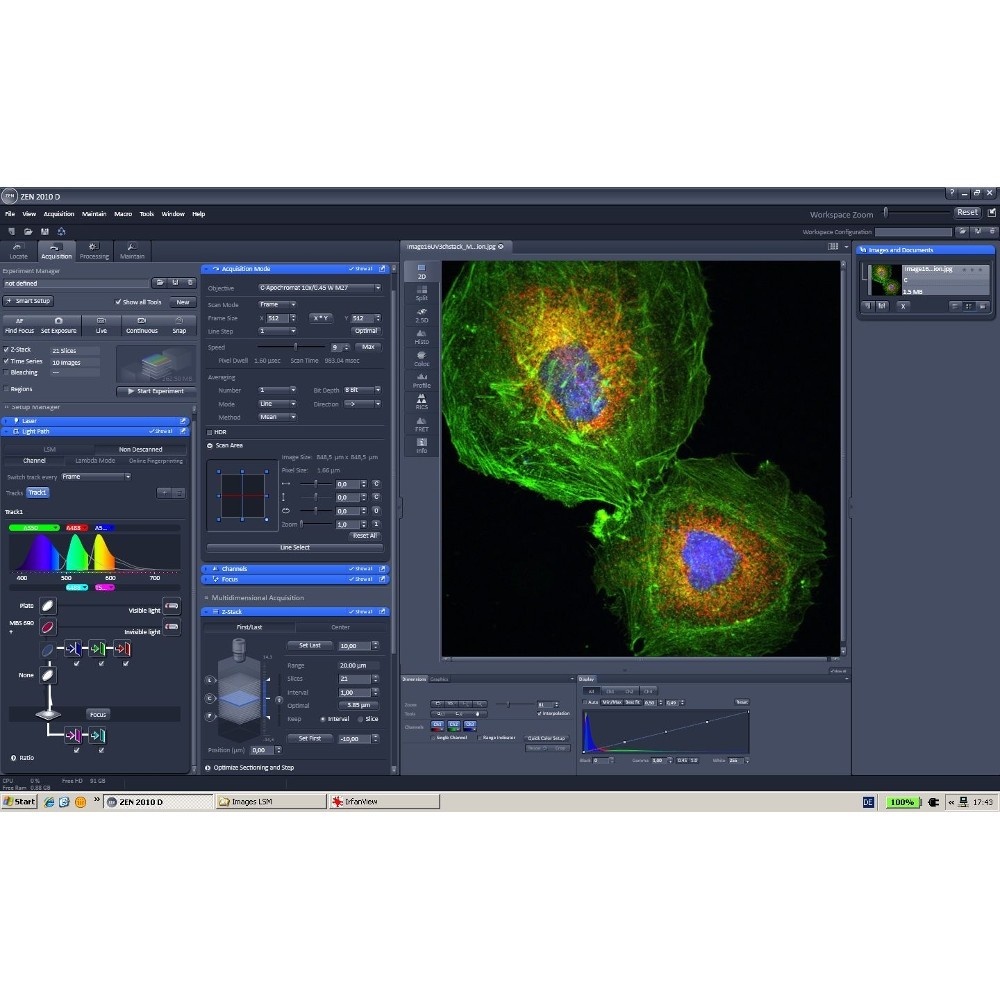This screenshot has width=1000, height=1000.
Task: Click the Set Exposure camera icon
Action: click(x=59, y=325)
